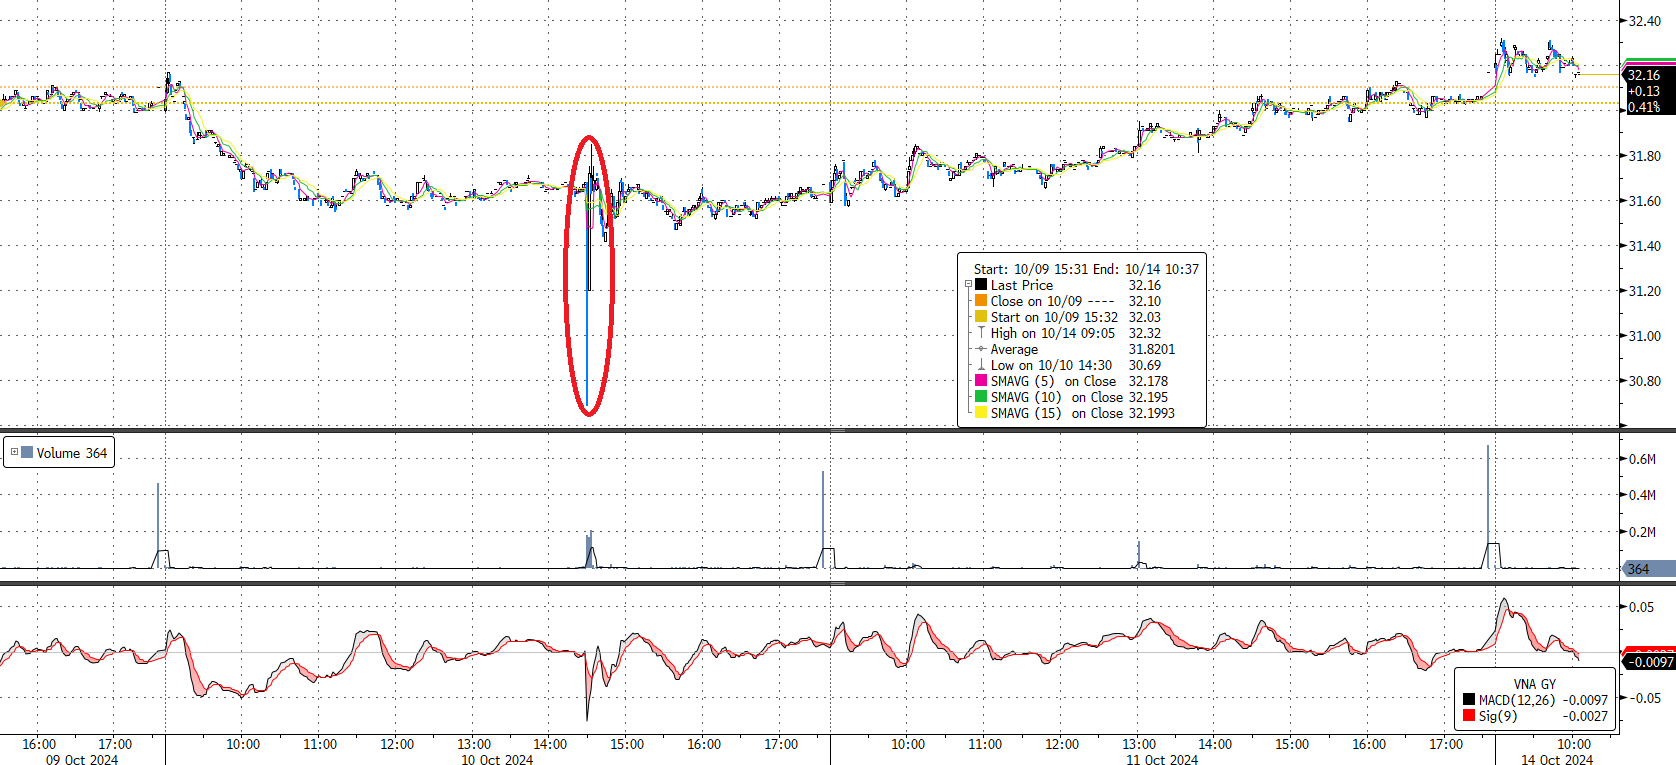
Task: Select 'High on 10/14 09:05' legend text
Action: (x=1052, y=333)
